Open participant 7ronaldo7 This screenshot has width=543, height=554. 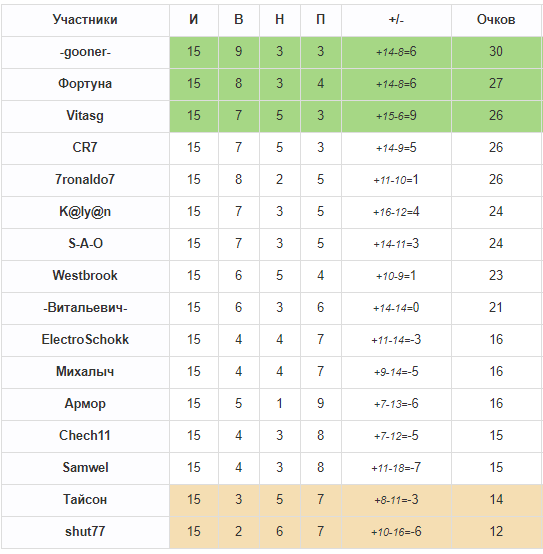(85, 179)
